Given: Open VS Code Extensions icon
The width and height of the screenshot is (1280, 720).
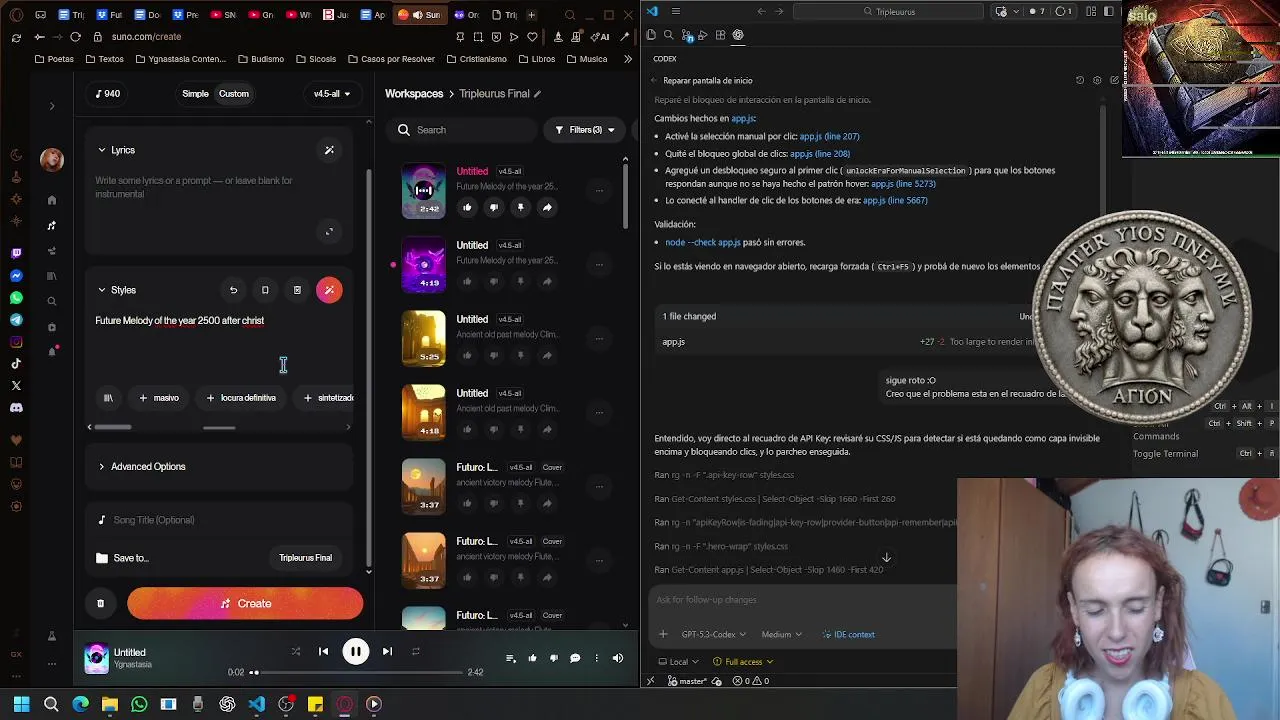Looking at the screenshot, I should [720, 35].
